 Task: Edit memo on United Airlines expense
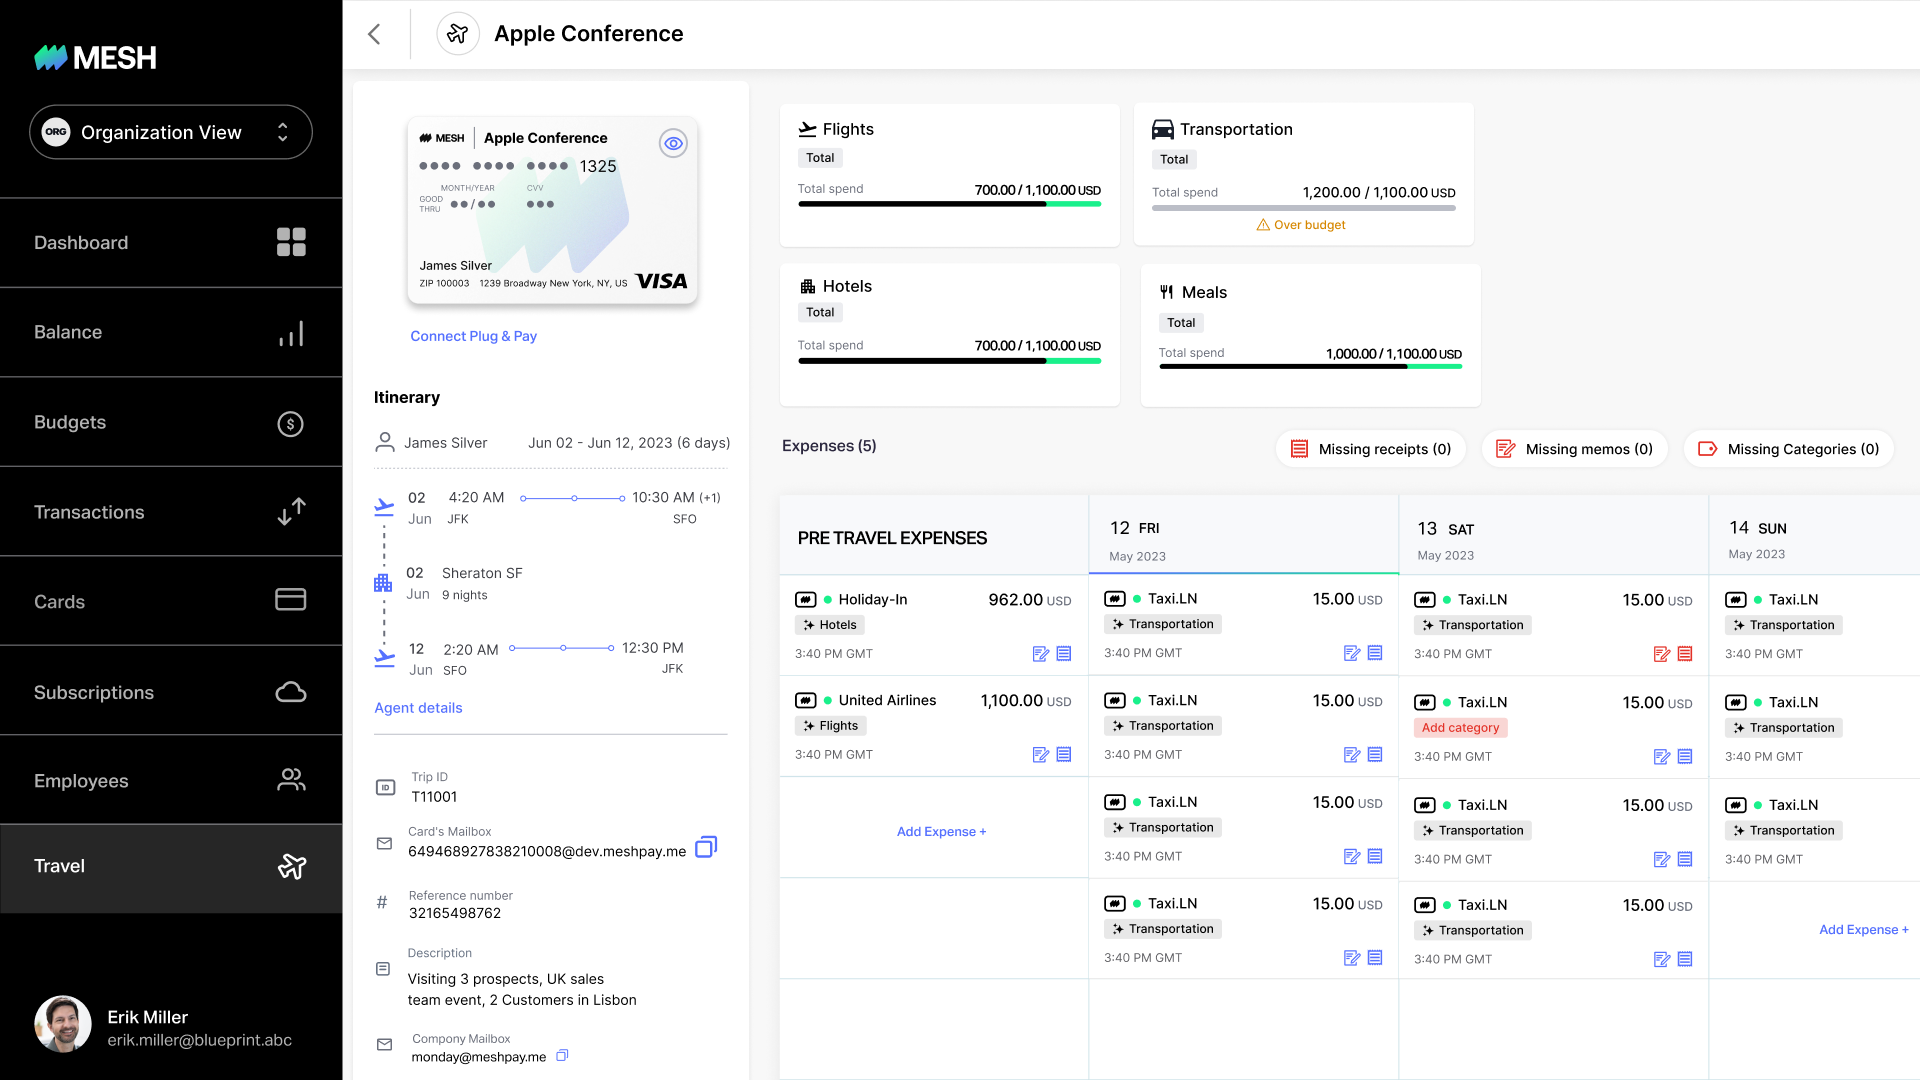pos(1040,755)
